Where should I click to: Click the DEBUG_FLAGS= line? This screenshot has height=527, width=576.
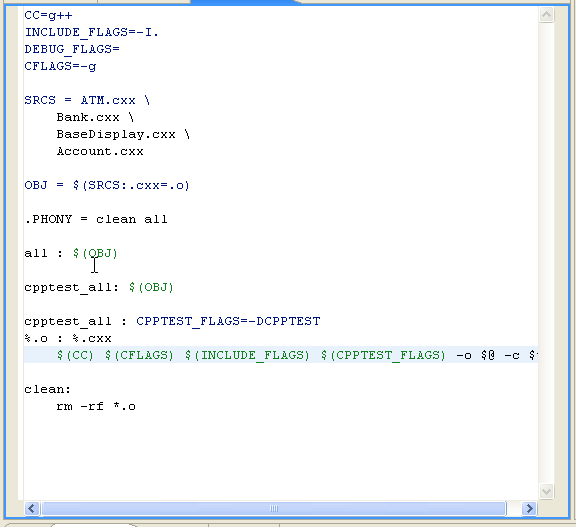pos(72,50)
